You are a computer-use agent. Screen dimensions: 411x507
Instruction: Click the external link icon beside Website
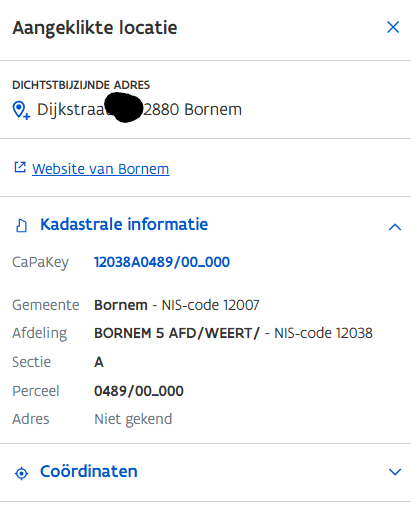(20, 167)
